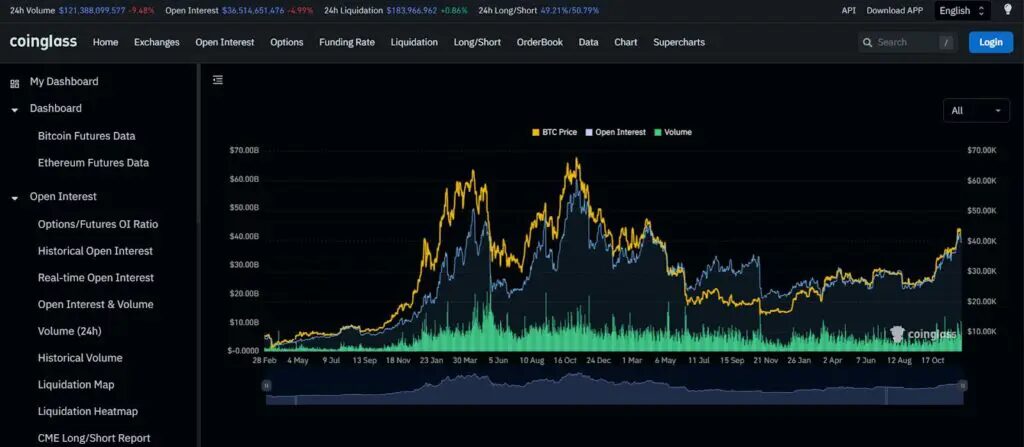Toggle Open Interest series in legend

point(615,132)
